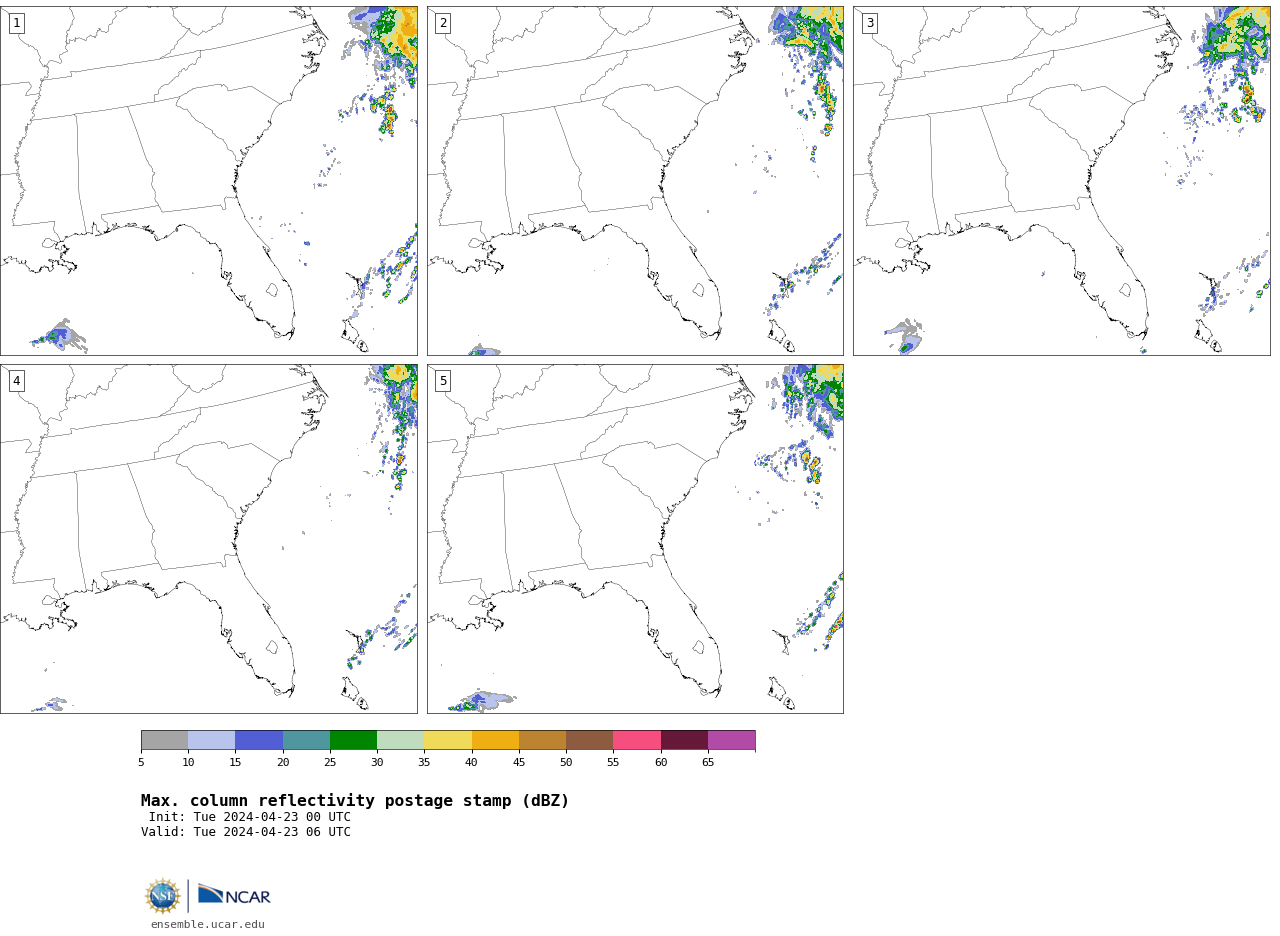Click the blue 15-20 dBZ swatch
This screenshot has height=936, width=1280.
(x=259, y=740)
